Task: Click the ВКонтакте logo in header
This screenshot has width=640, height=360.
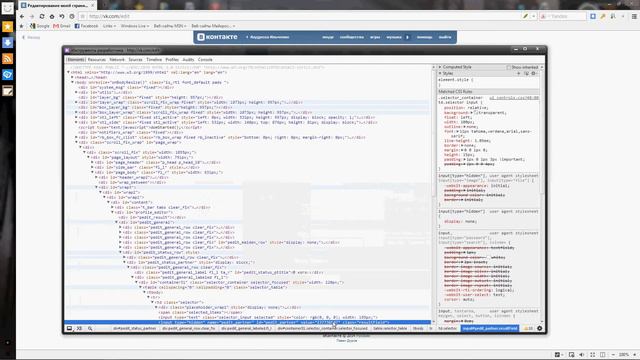Action: click(x=217, y=37)
